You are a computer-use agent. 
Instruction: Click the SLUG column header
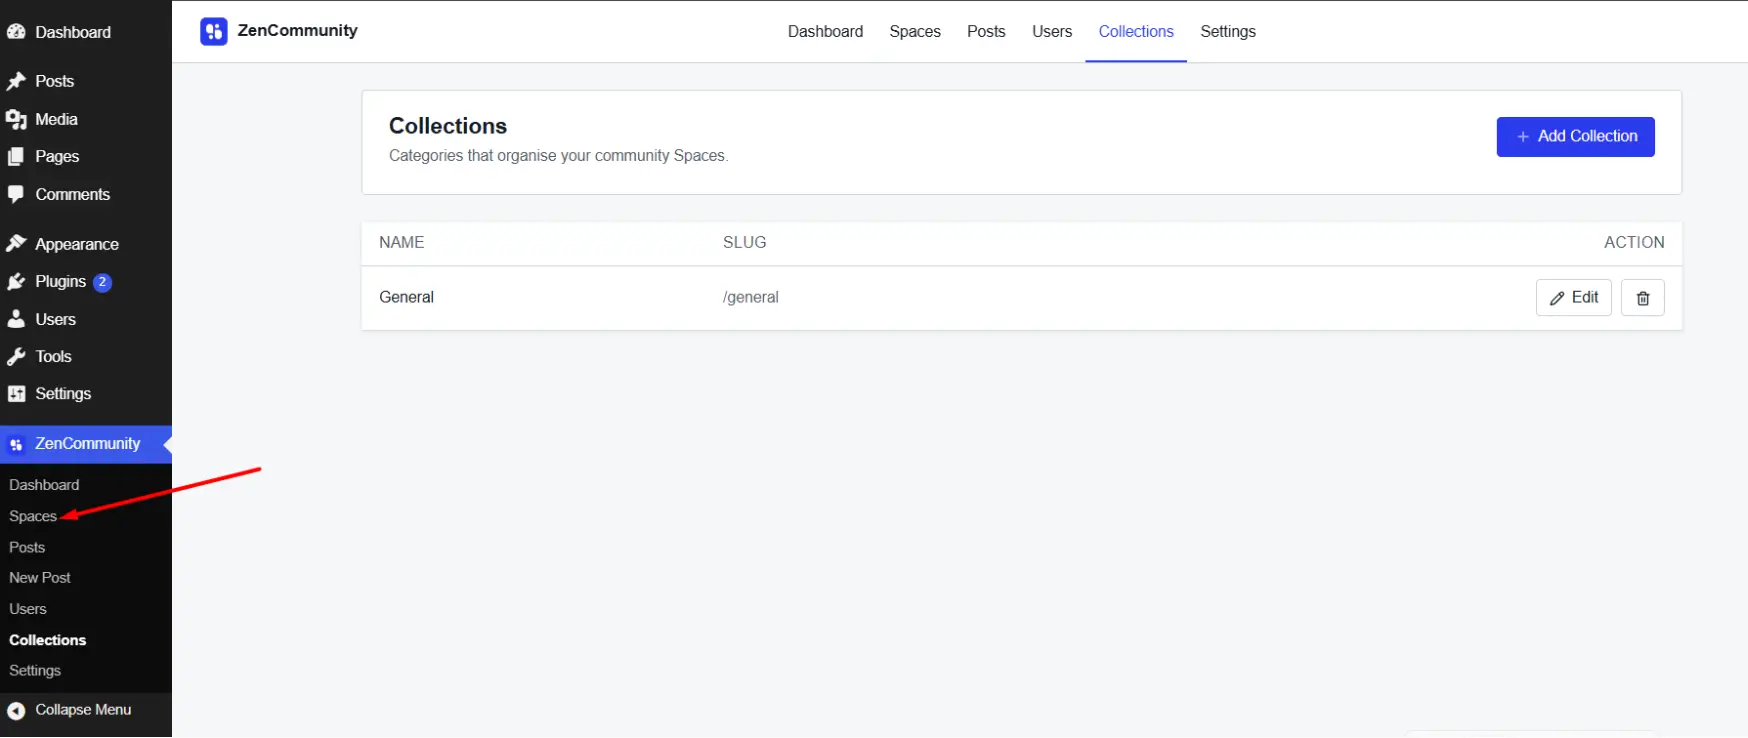coord(745,242)
